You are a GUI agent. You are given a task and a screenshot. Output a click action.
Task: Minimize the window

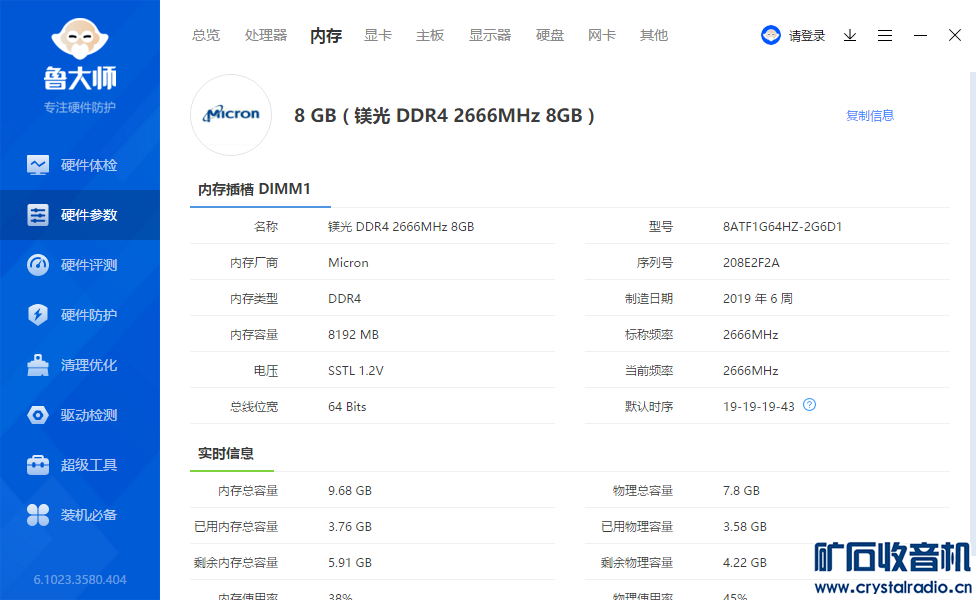pos(920,36)
